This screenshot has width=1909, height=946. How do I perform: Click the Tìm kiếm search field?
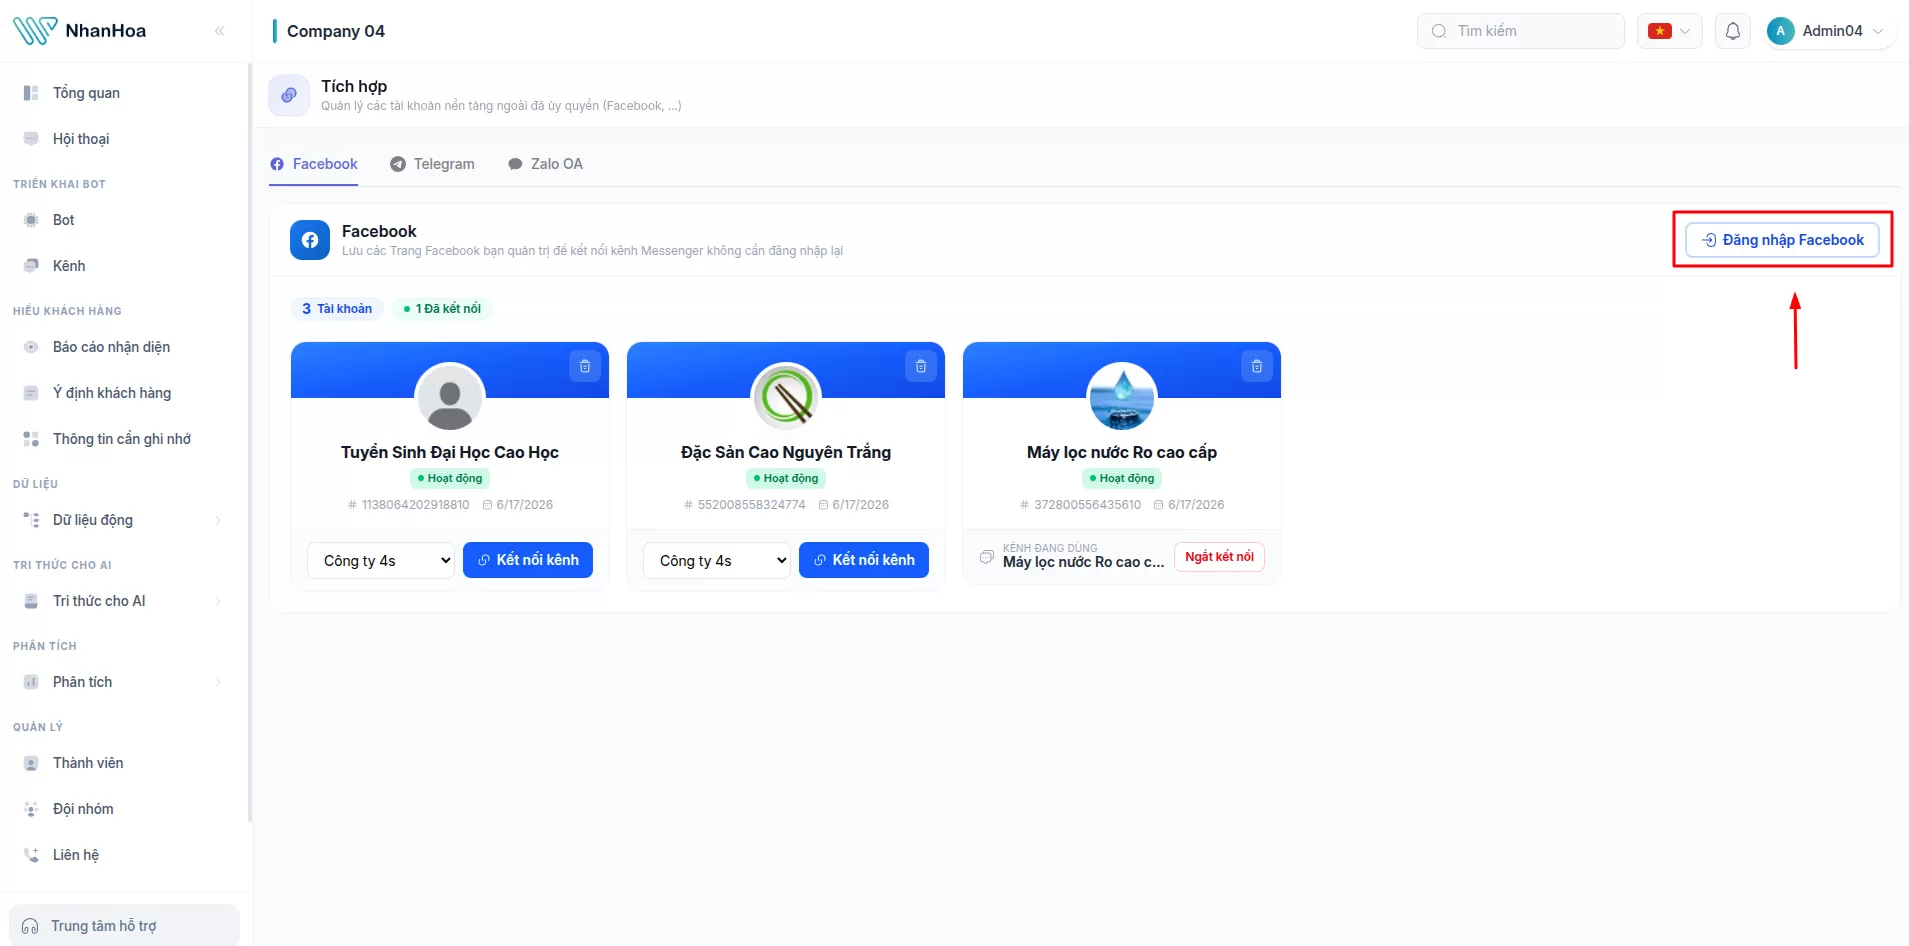[1520, 31]
